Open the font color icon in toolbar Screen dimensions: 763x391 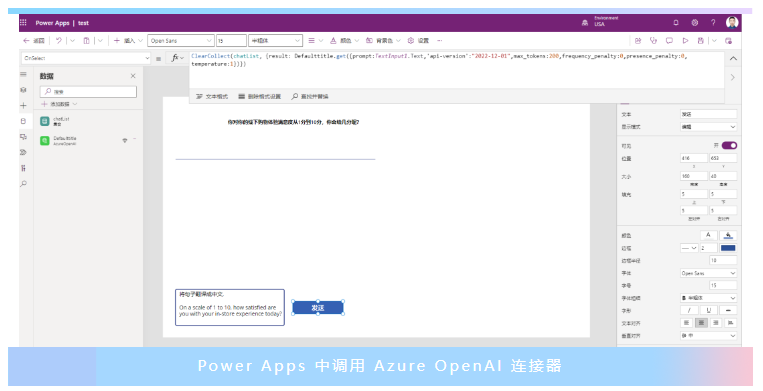point(333,41)
